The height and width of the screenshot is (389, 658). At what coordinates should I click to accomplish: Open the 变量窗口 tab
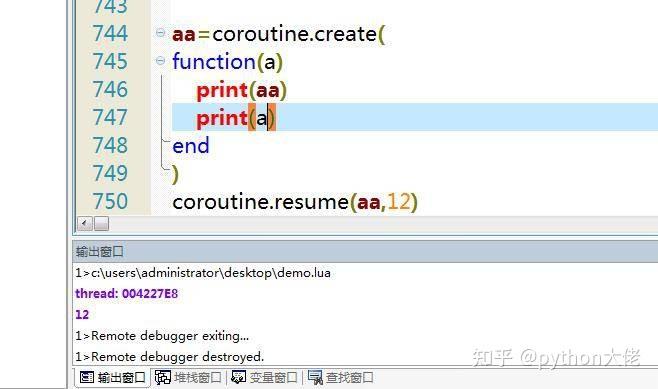pos(264,378)
